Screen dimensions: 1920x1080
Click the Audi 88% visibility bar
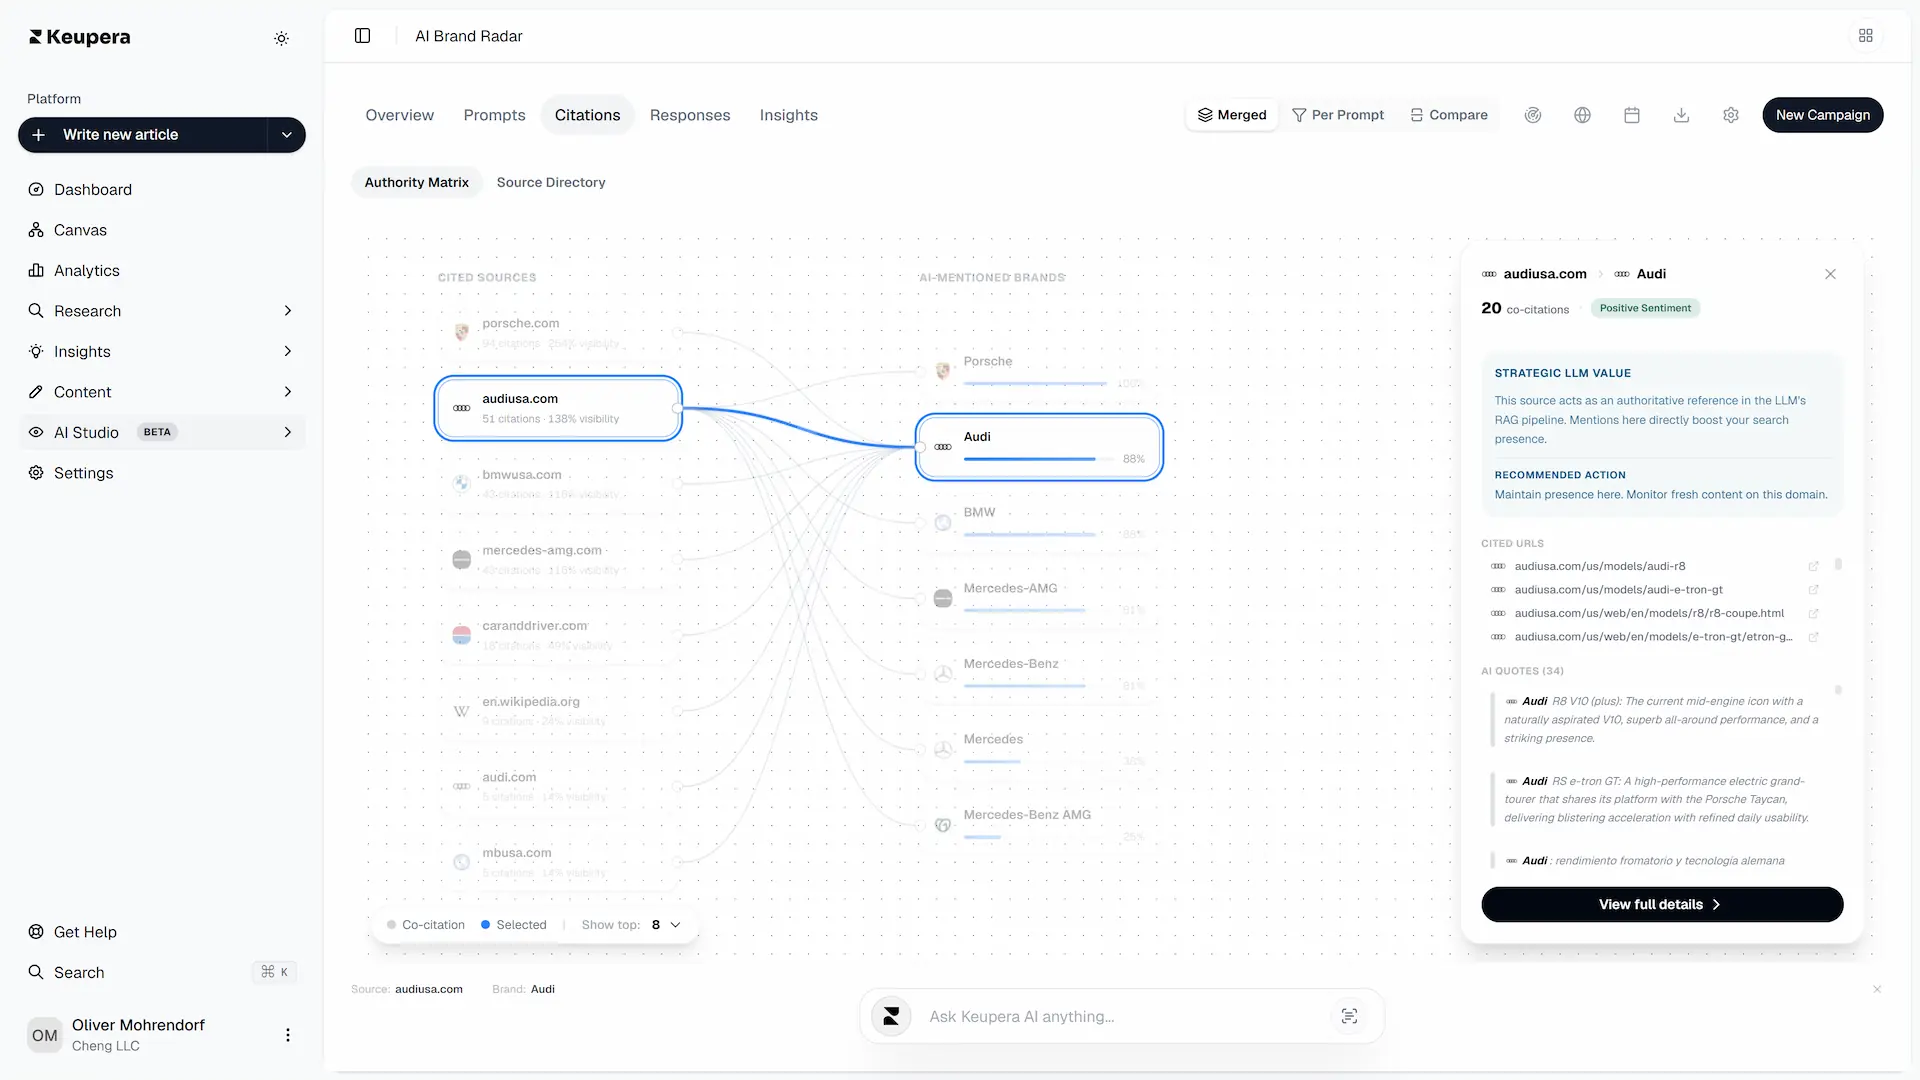click(1038, 459)
